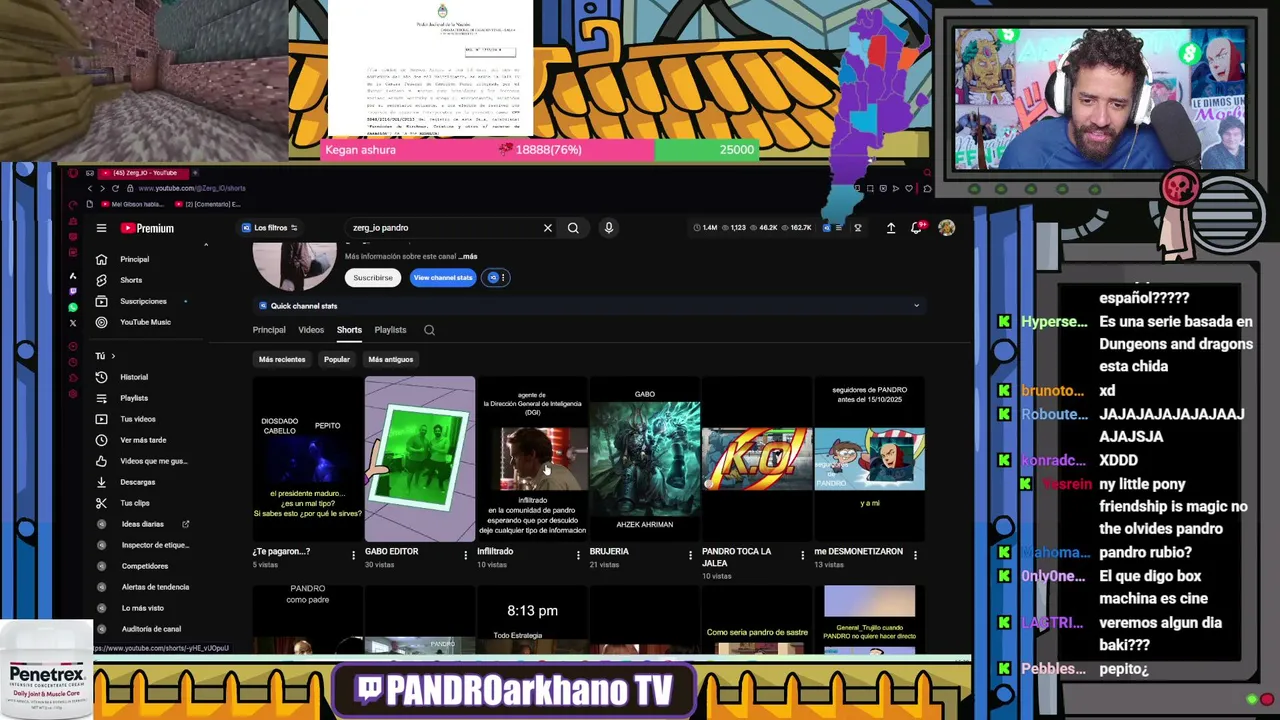The height and width of the screenshot is (720, 1280).
Task: Expand the Tú section chevron
Action: pyautogui.click(x=113, y=356)
